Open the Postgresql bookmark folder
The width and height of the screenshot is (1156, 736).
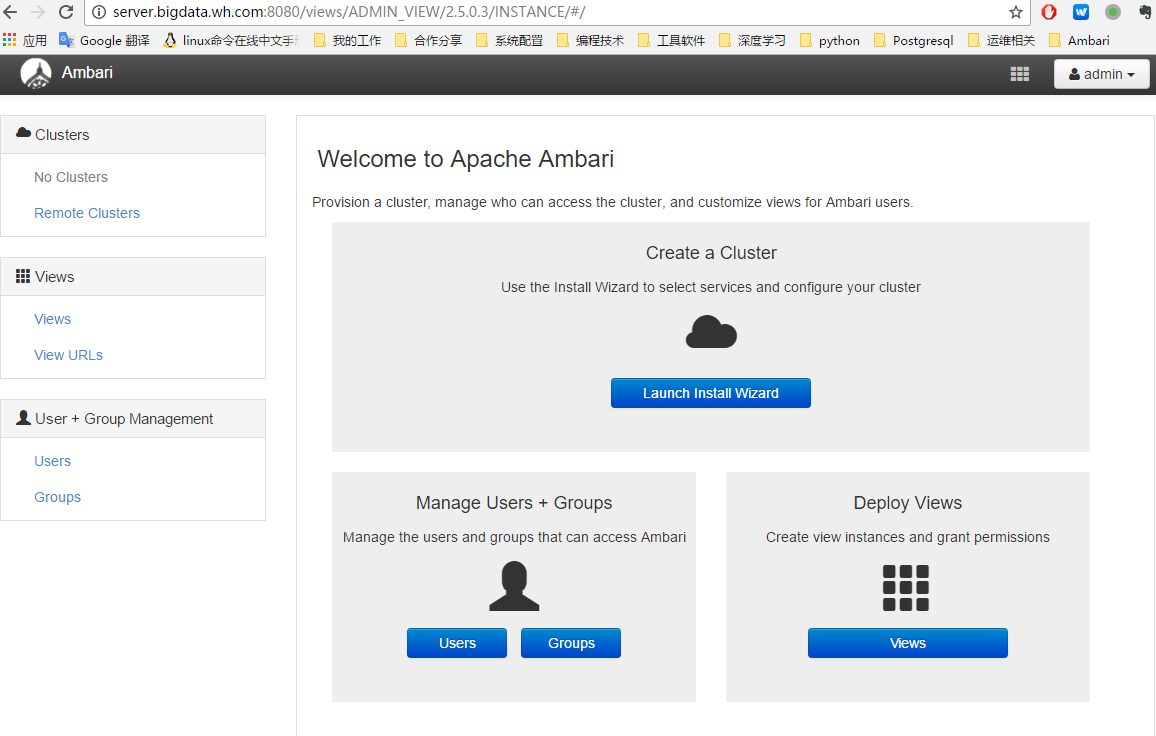tap(913, 40)
